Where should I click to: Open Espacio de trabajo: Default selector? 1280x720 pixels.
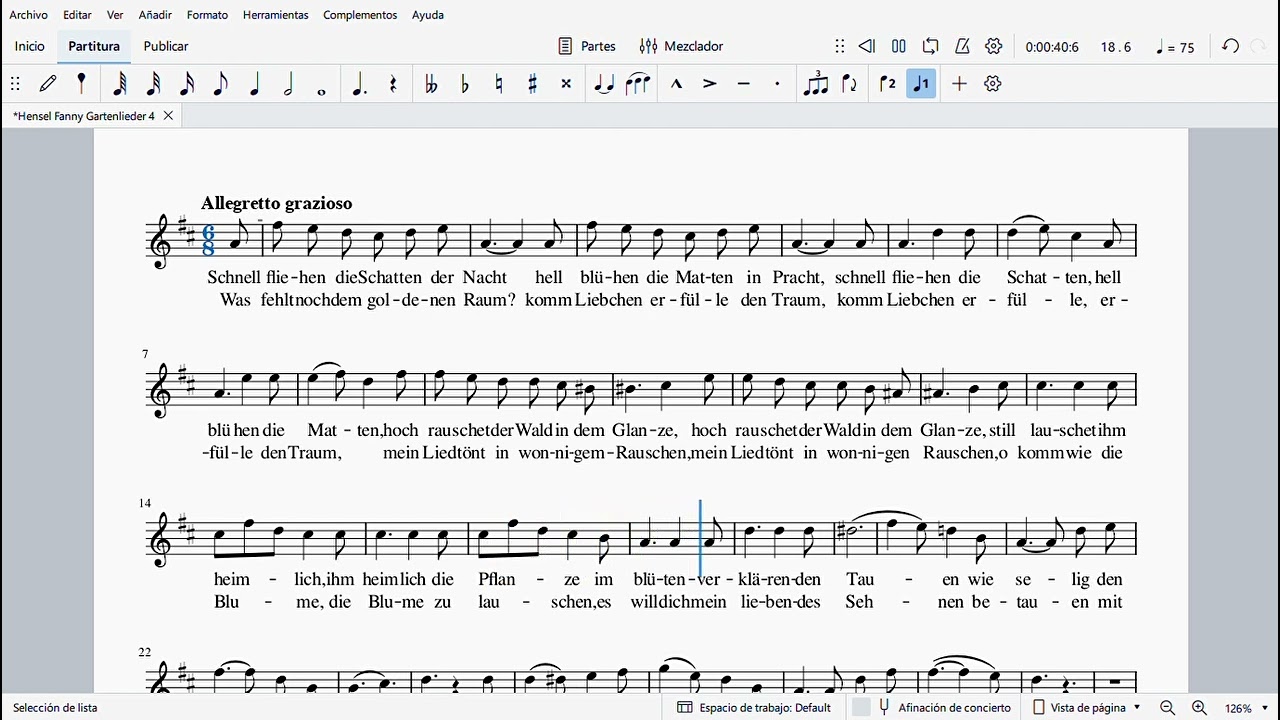[754, 707]
